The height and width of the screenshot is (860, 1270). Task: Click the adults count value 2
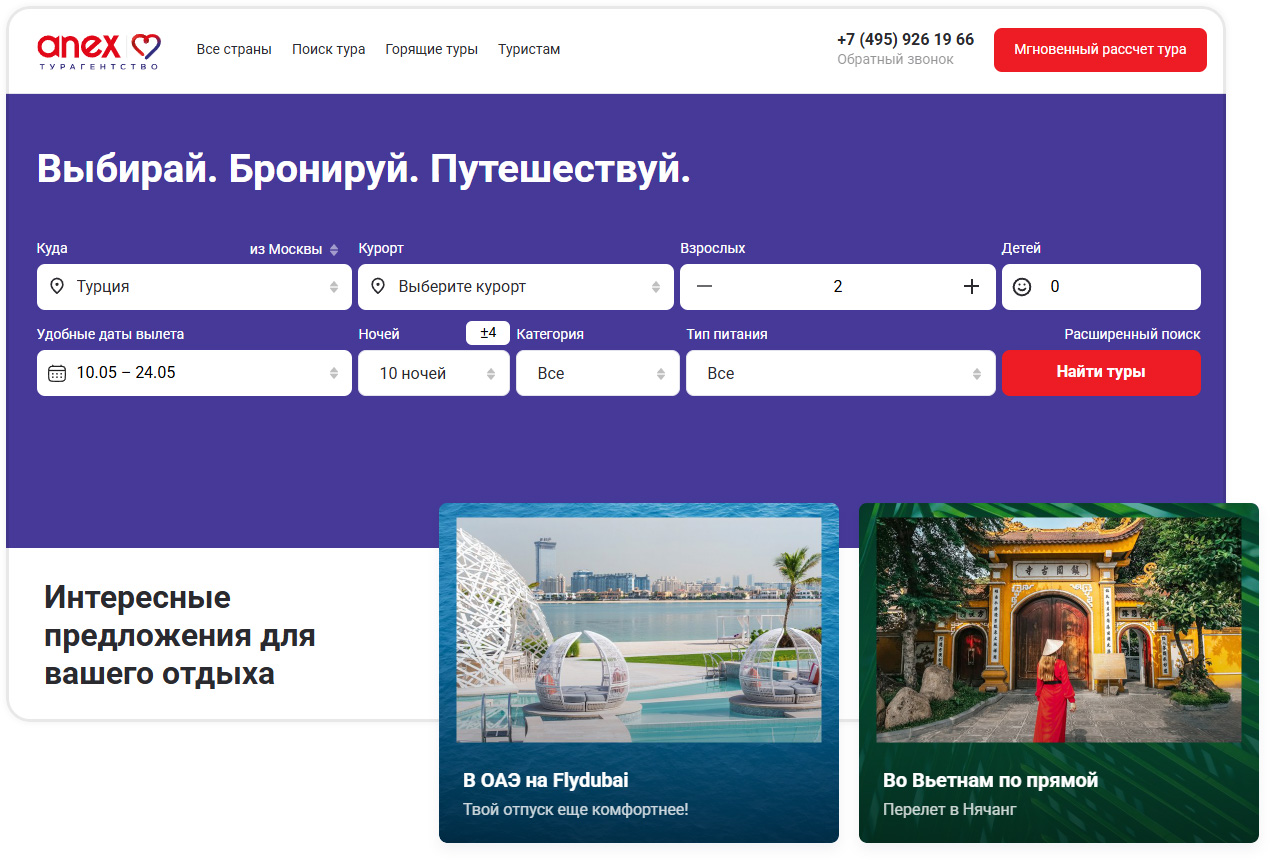click(x=838, y=287)
